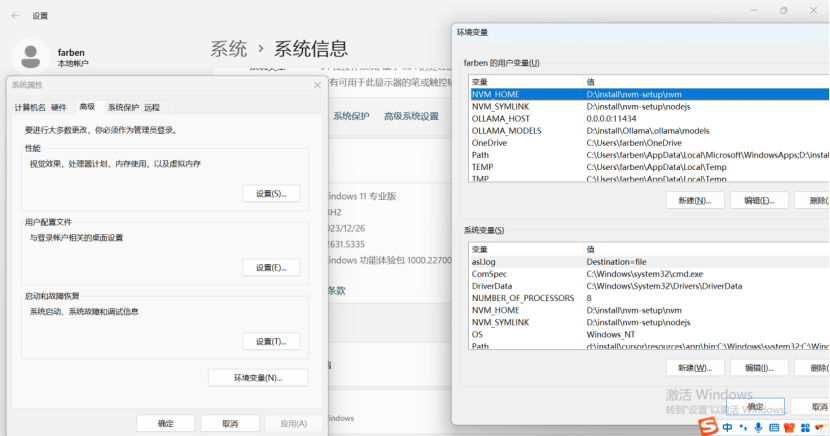Click 变量 column header in system variables
The height and width of the screenshot is (436, 830).
[x=526, y=249]
